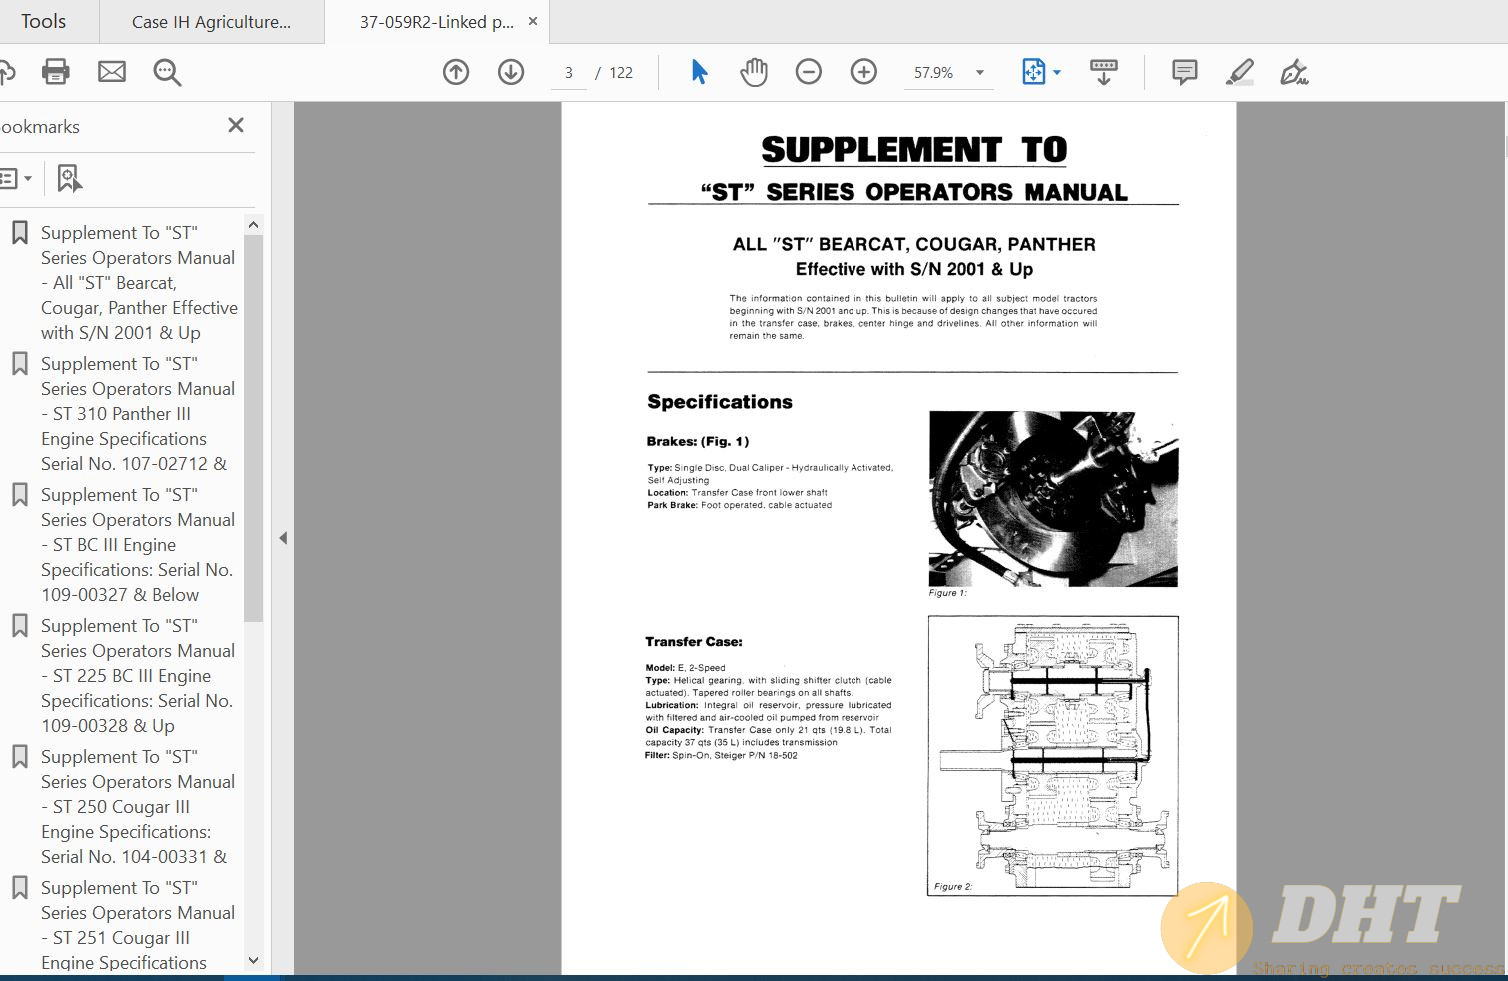The width and height of the screenshot is (1508, 981).
Task: Open bookmark ST 310 Panther III Engine Specifications
Action: 139,413
